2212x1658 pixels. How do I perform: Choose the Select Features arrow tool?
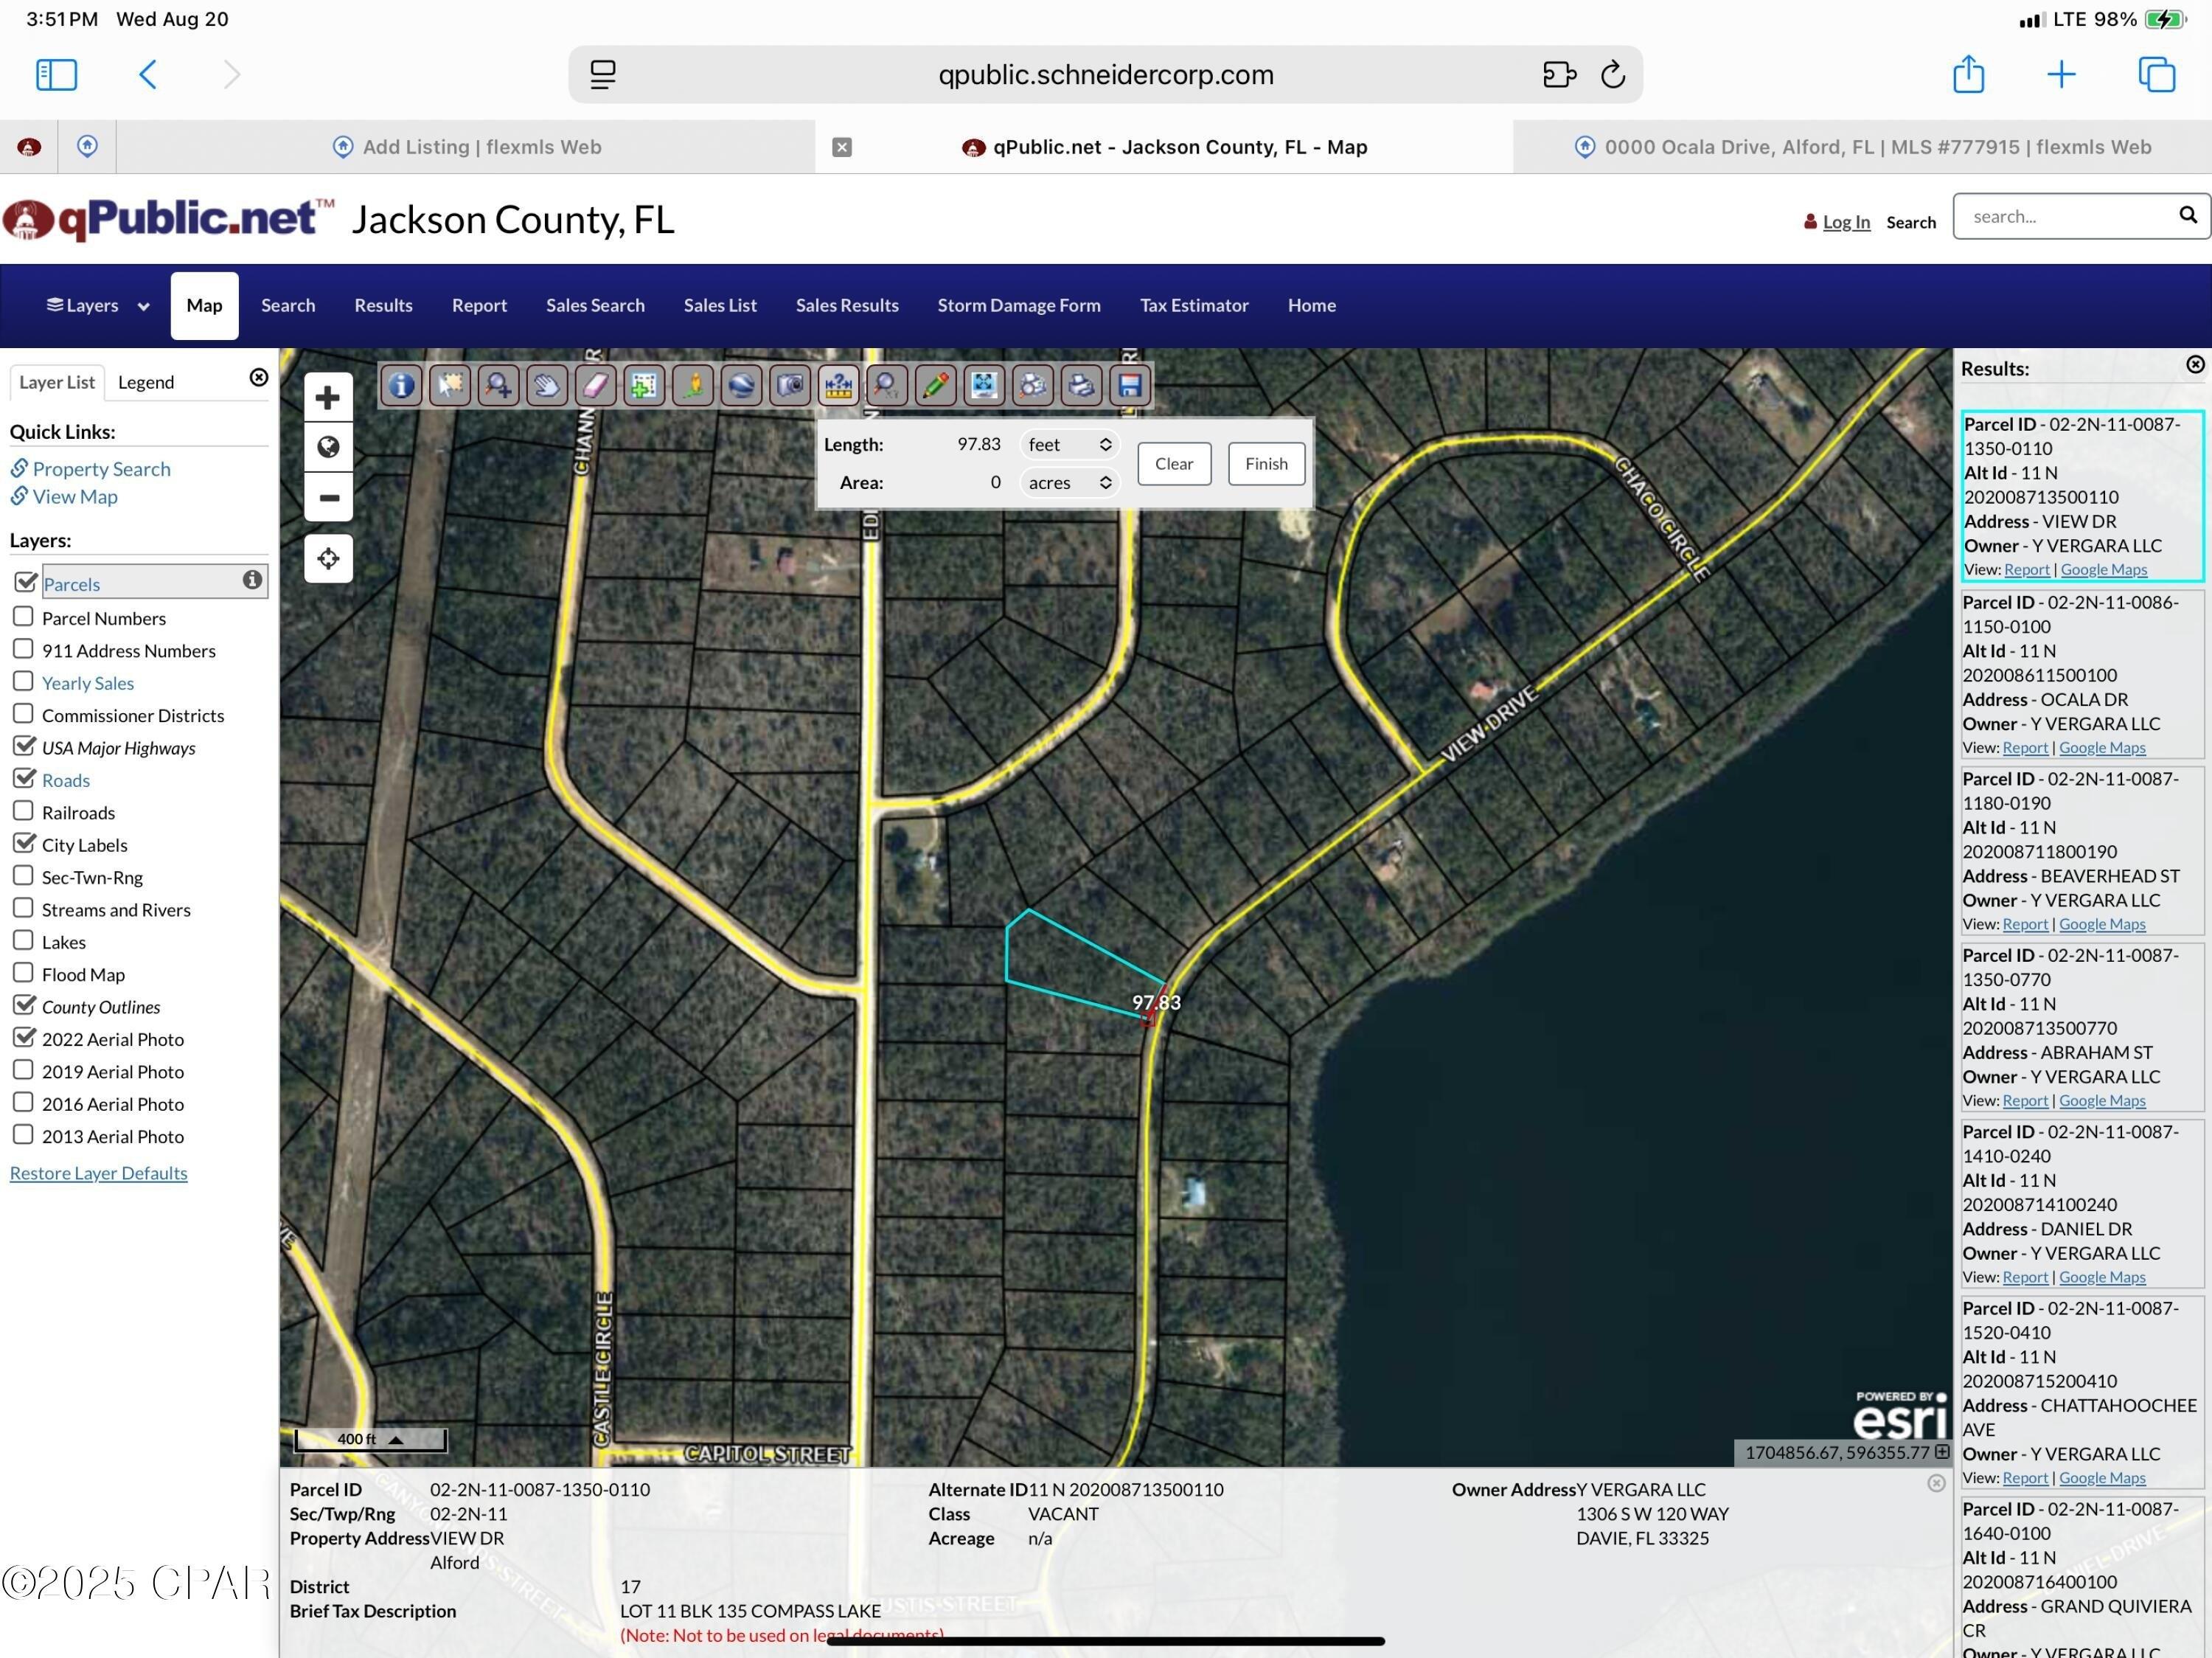tap(450, 385)
